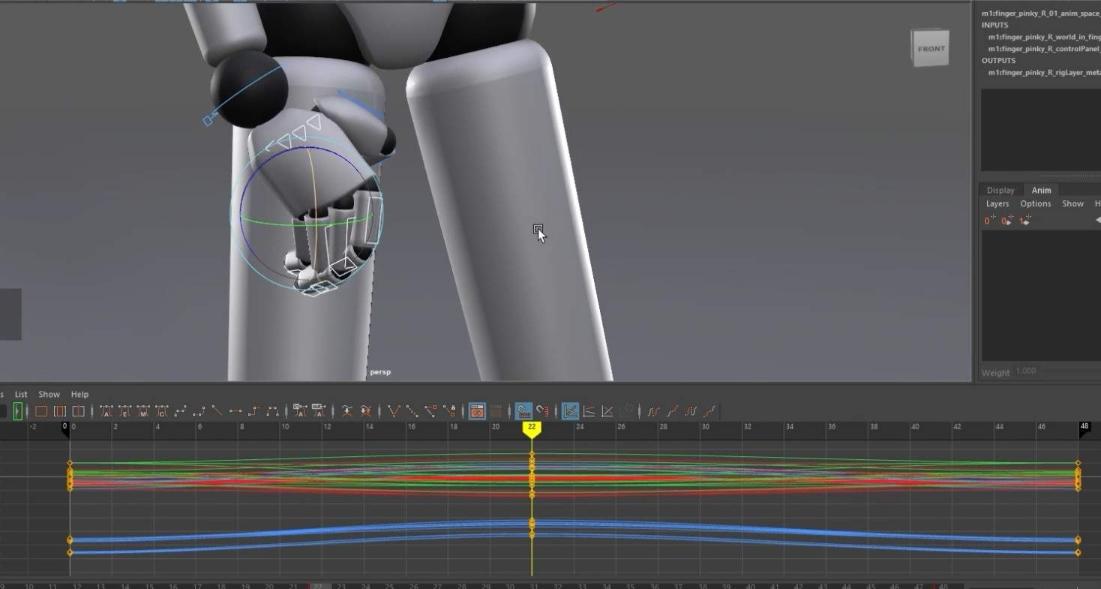
Task: Click the FRONT face of view cube
Action: coord(930,49)
